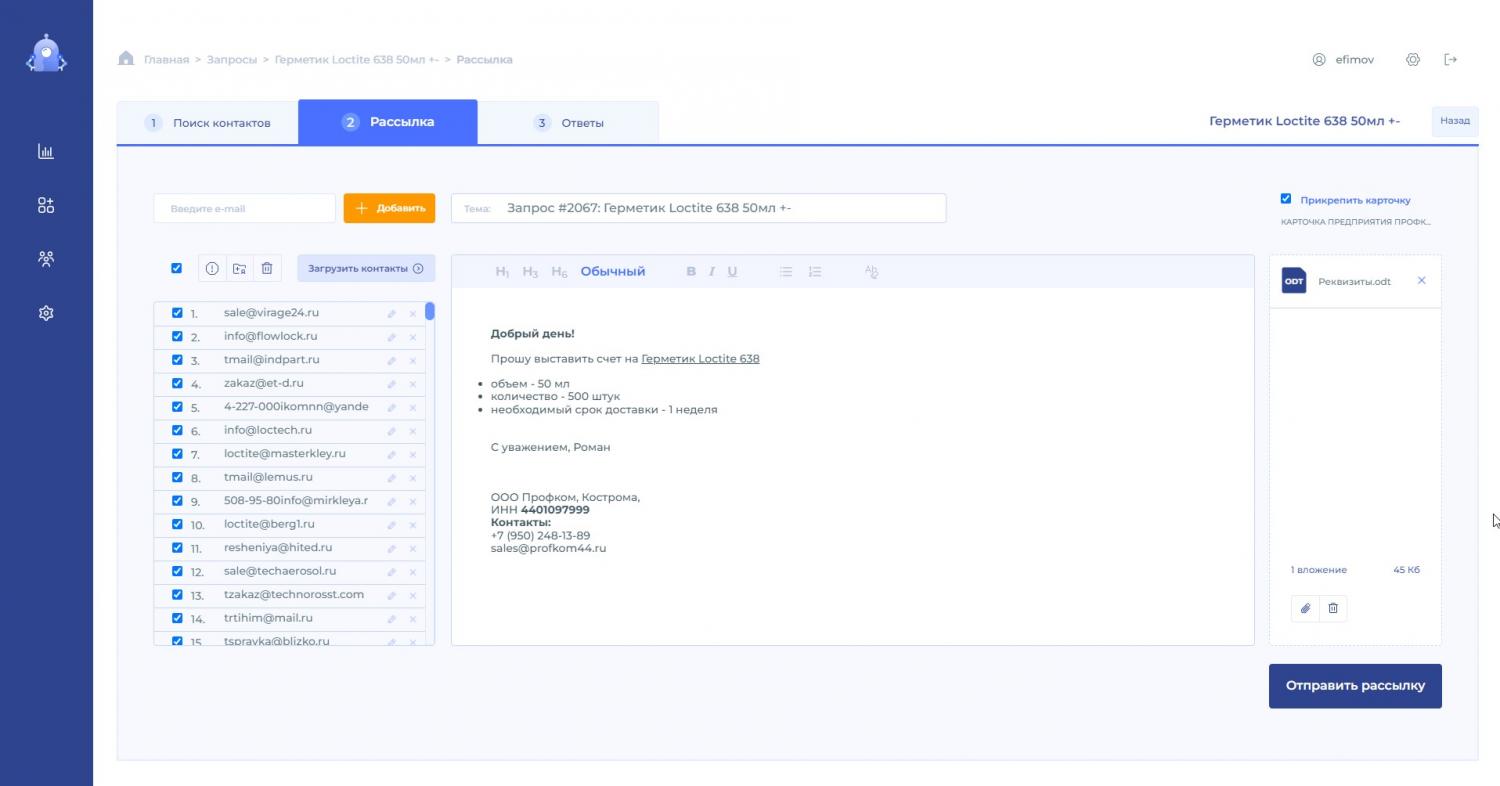This screenshot has width=1500, height=786.
Task: Delete attachments with trash icon under attachments
Action: [x=1333, y=608]
